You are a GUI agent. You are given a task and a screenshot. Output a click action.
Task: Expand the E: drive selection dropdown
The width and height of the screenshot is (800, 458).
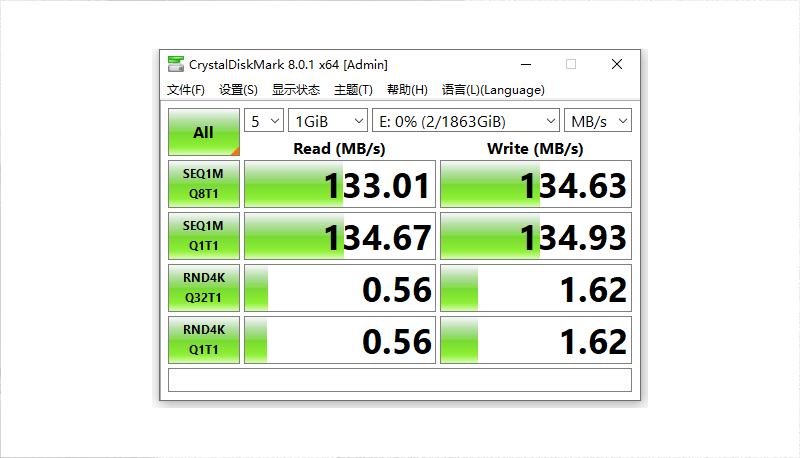(466, 121)
